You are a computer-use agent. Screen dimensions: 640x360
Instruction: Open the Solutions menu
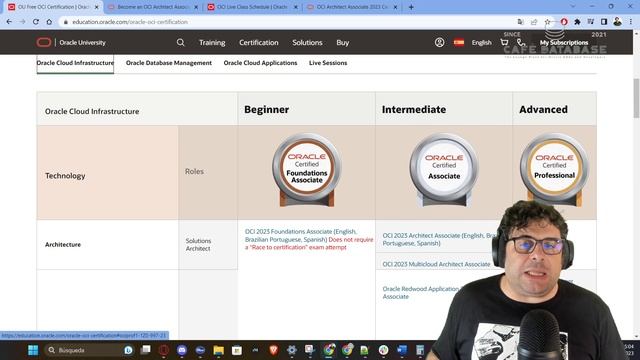tap(307, 42)
